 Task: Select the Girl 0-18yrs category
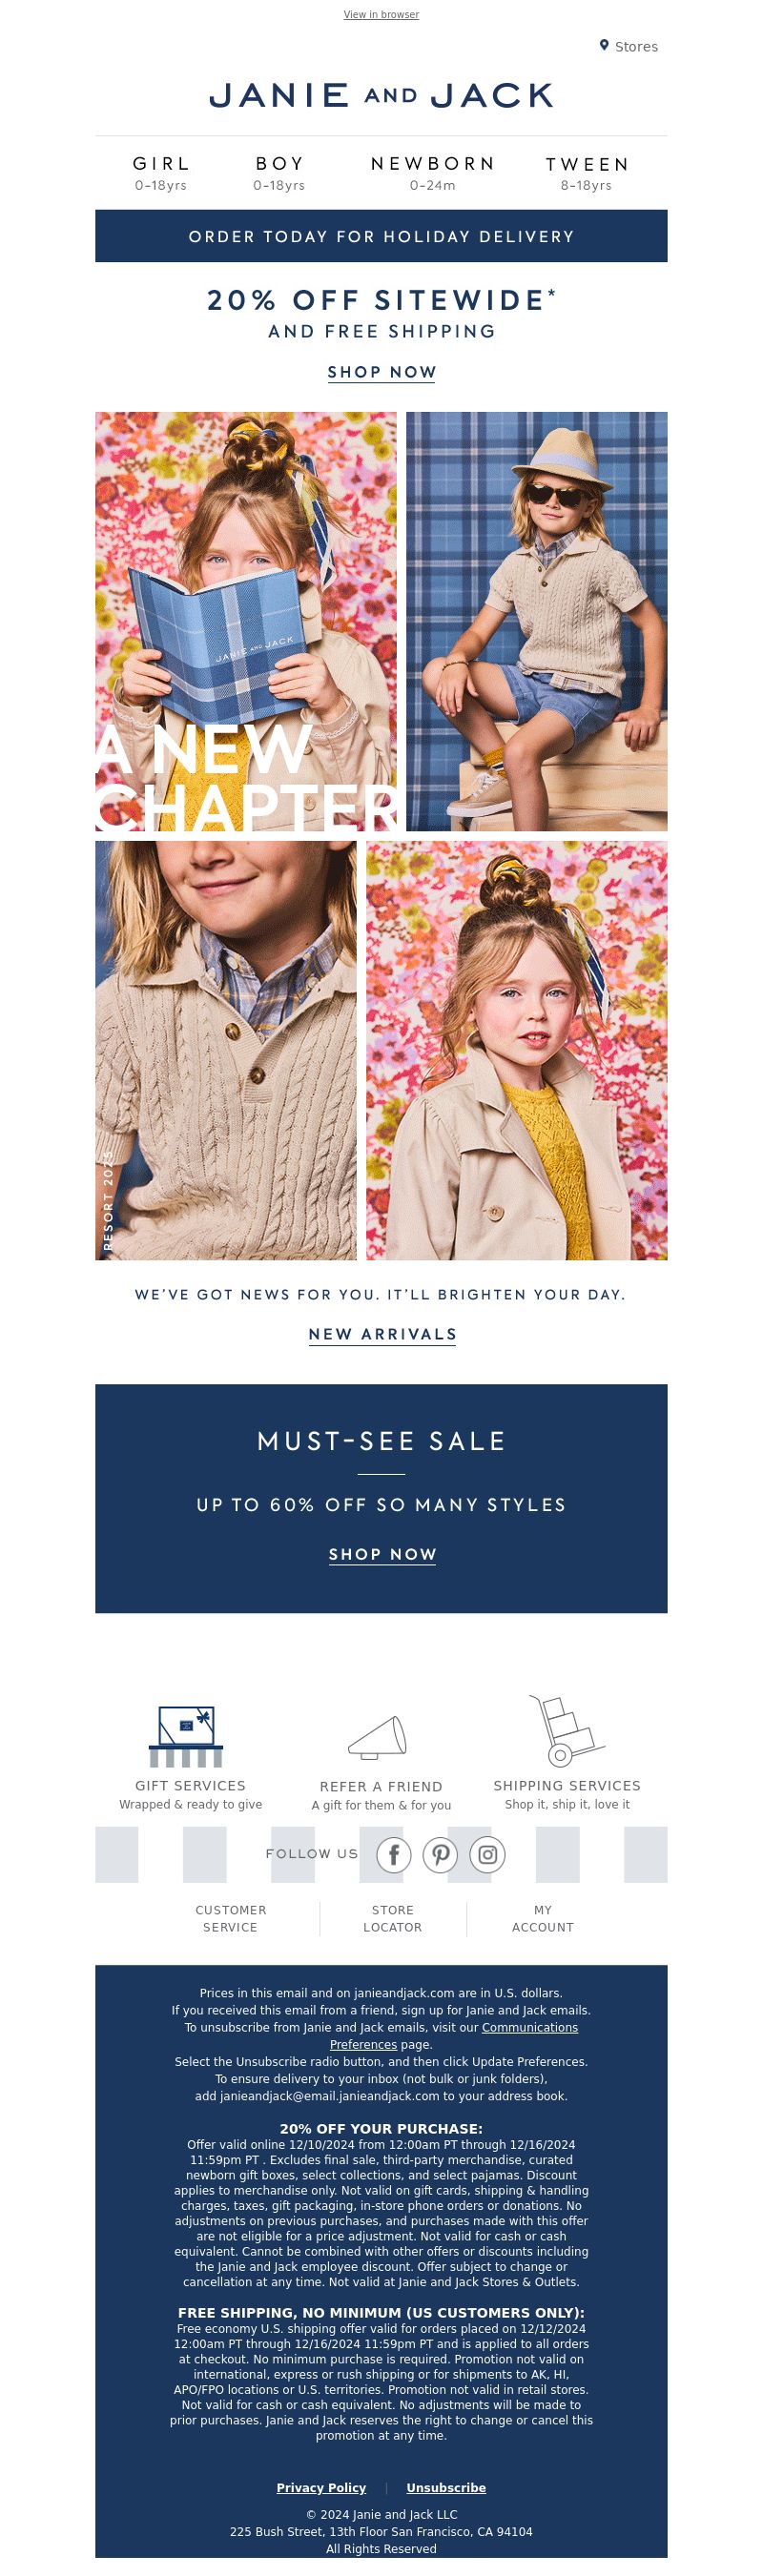pos(161,172)
